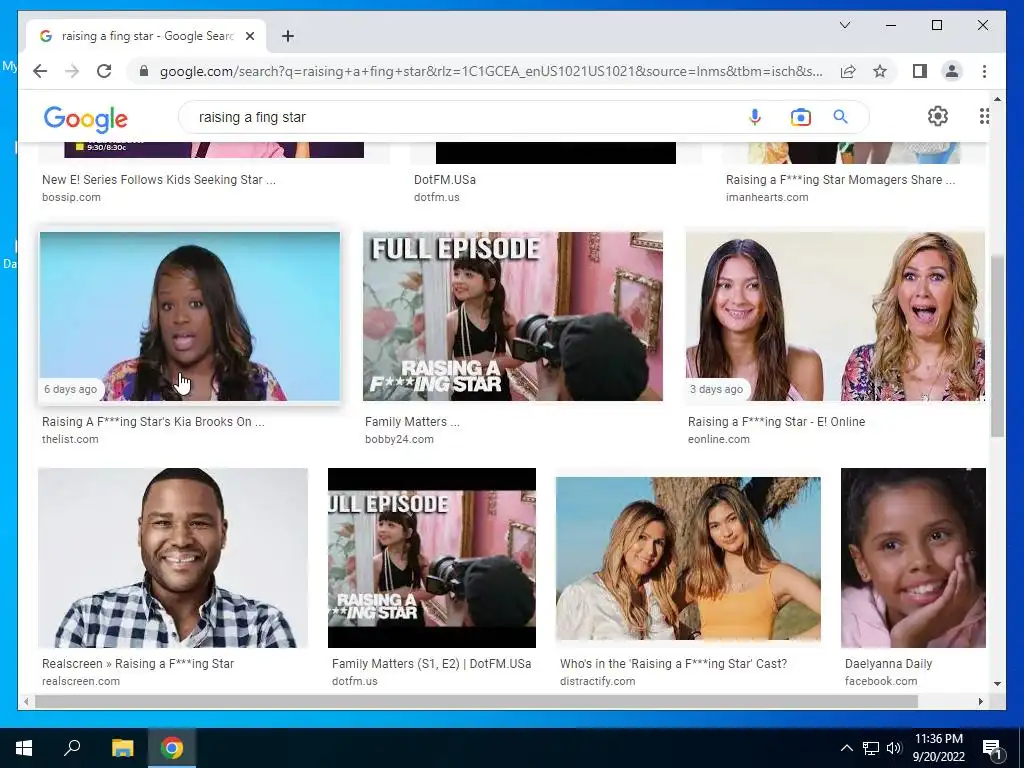Open Daelyanna Daily facebook image
The width and height of the screenshot is (1024, 768).
point(914,558)
